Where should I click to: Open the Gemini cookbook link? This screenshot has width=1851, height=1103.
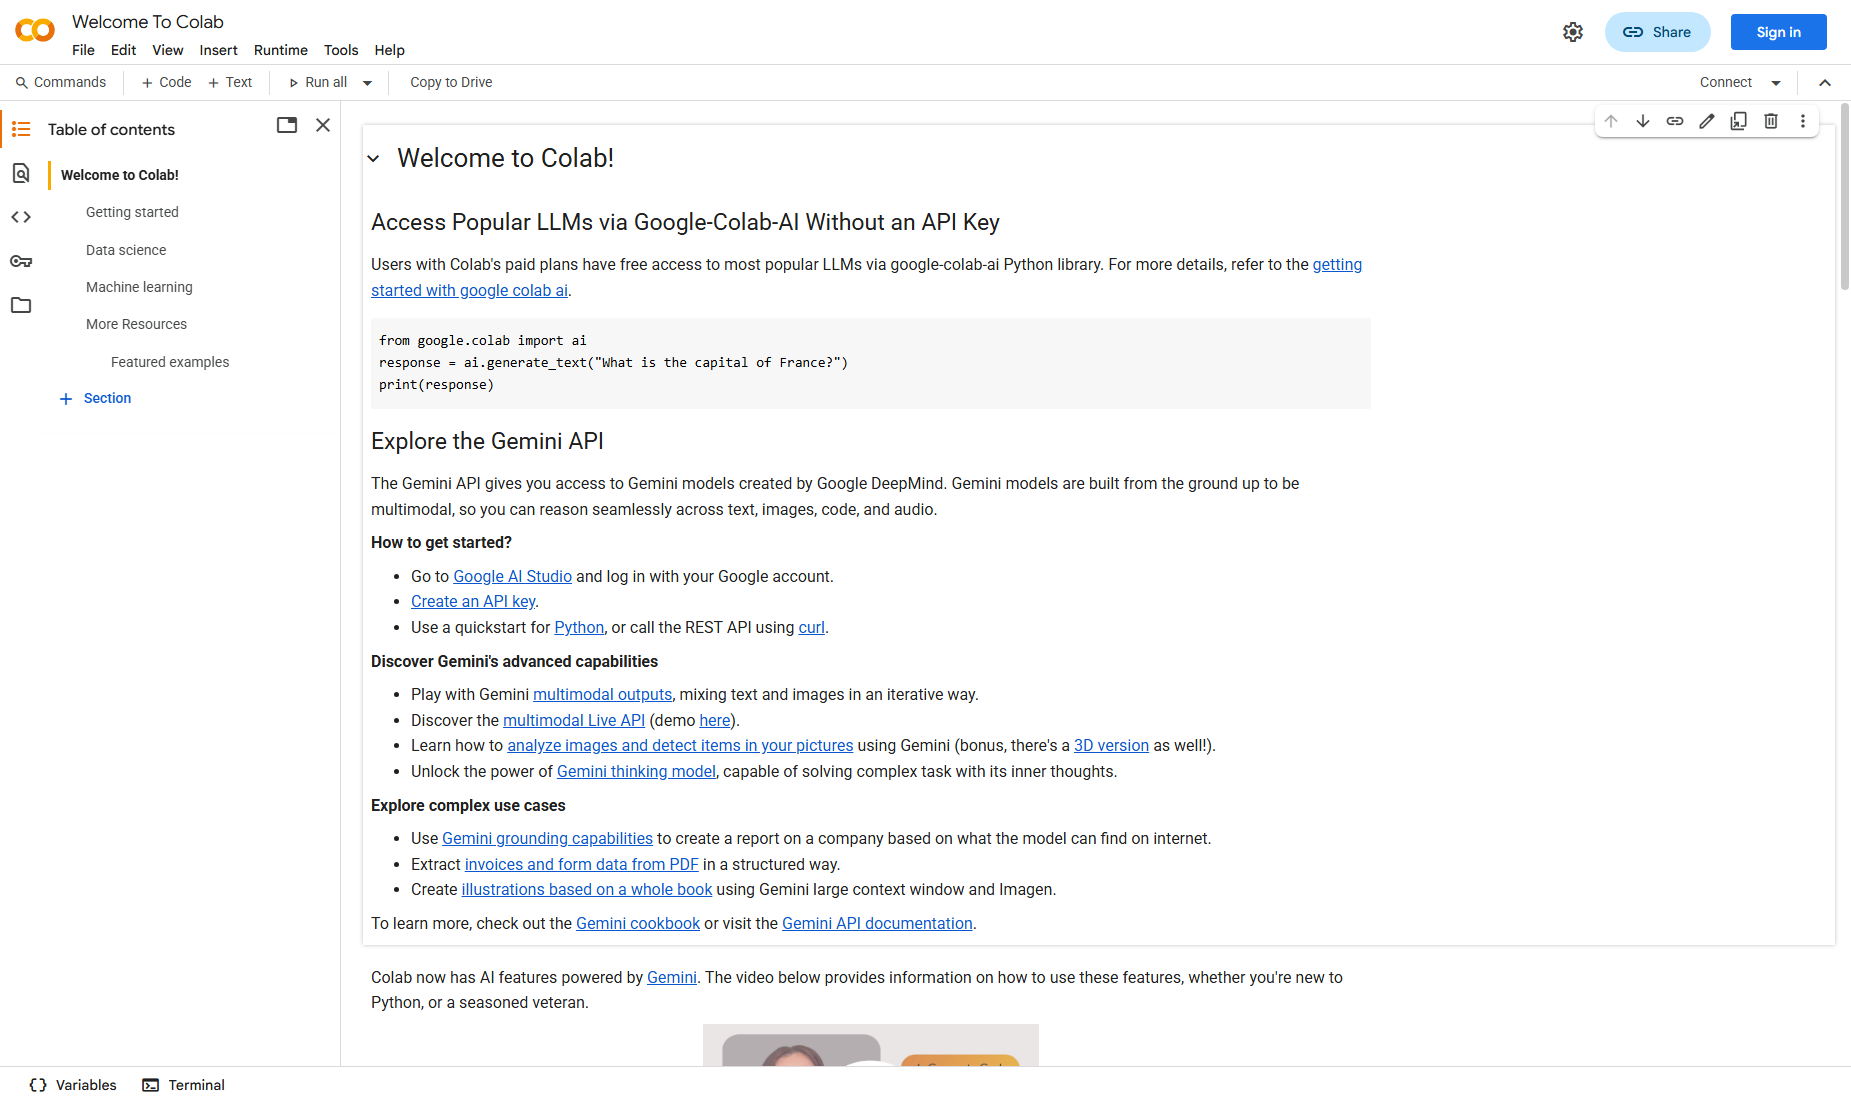(x=638, y=923)
